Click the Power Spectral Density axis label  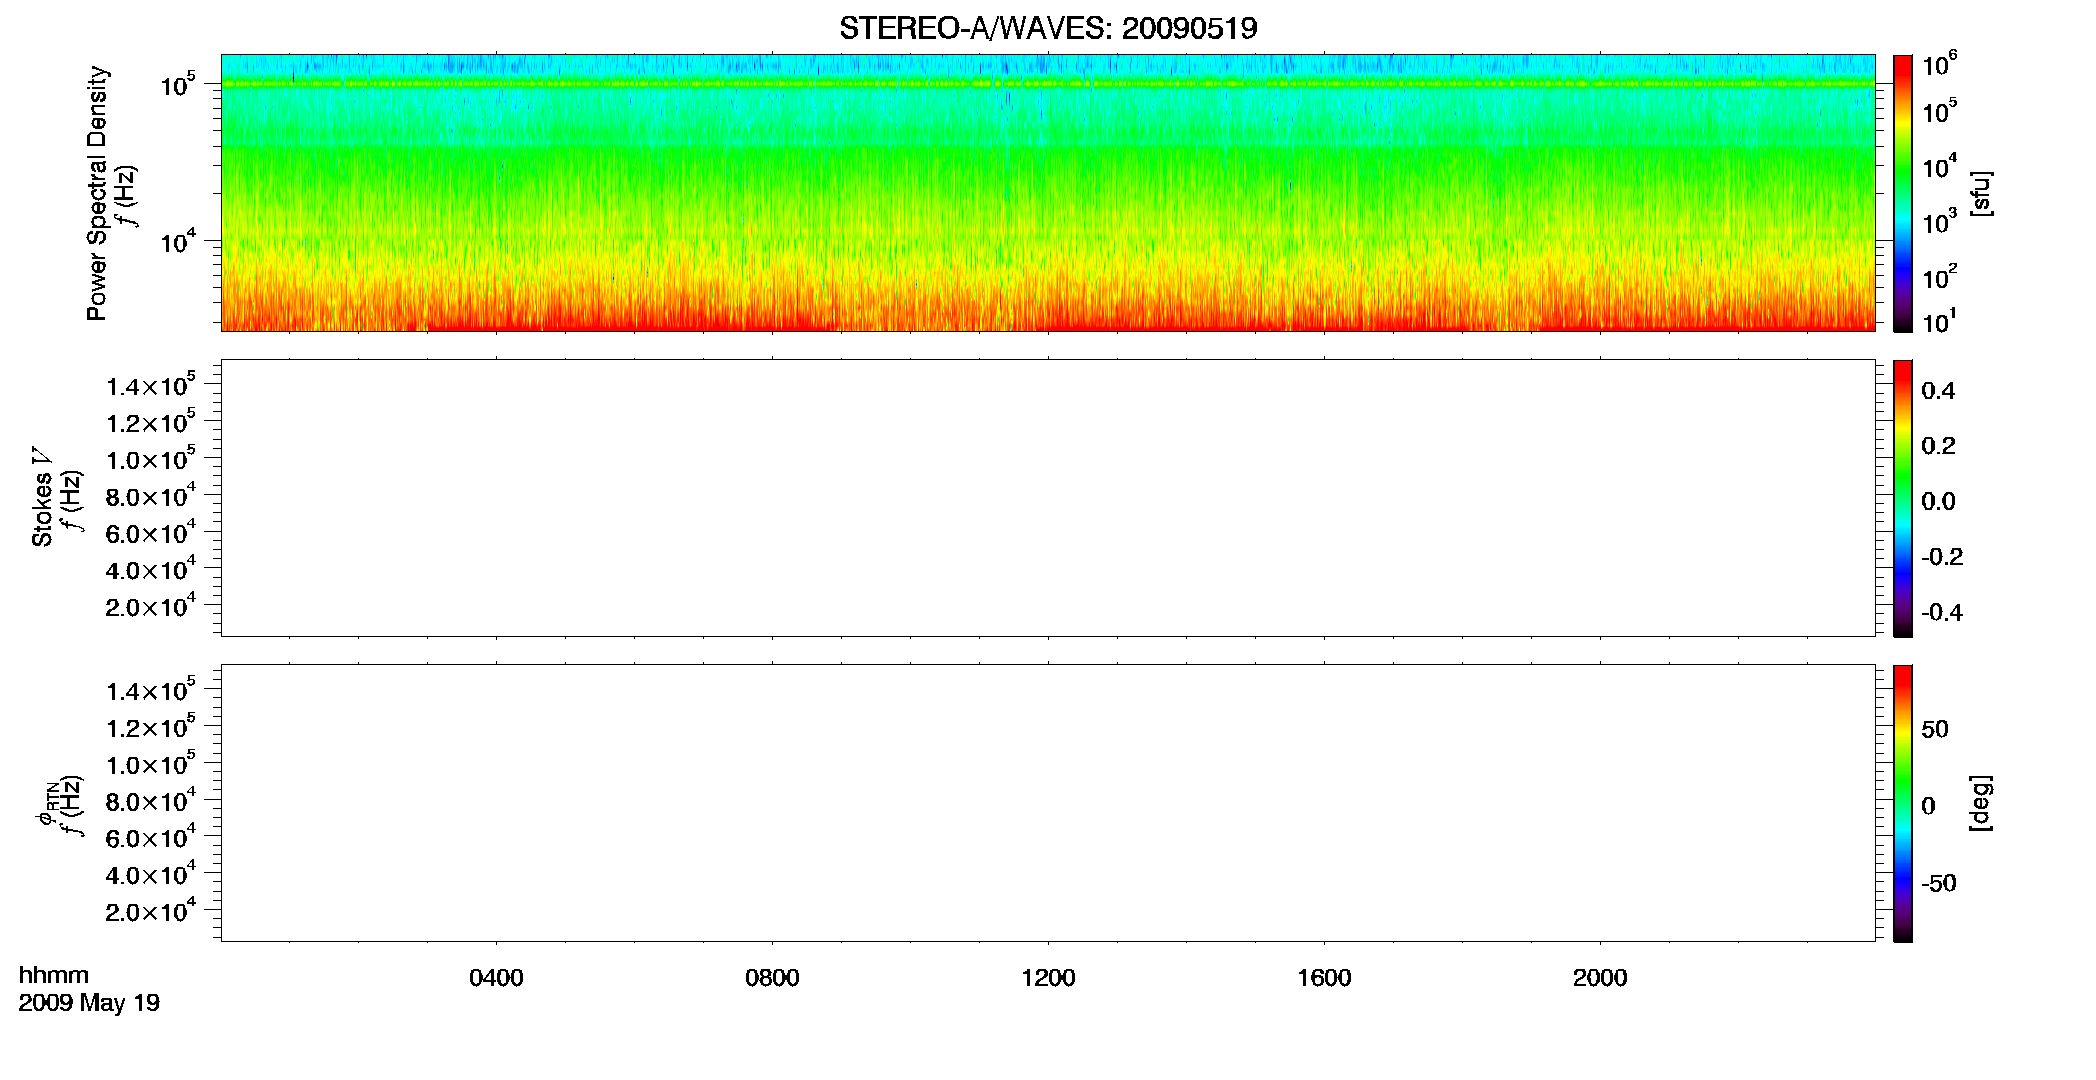97,193
